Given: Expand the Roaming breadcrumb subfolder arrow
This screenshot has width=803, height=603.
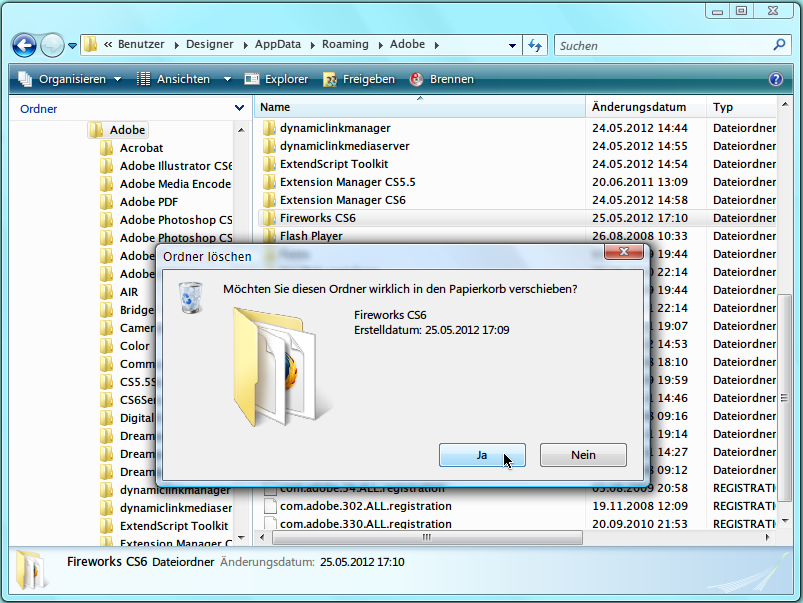Looking at the screenshot, I should [x=381, y=45].
